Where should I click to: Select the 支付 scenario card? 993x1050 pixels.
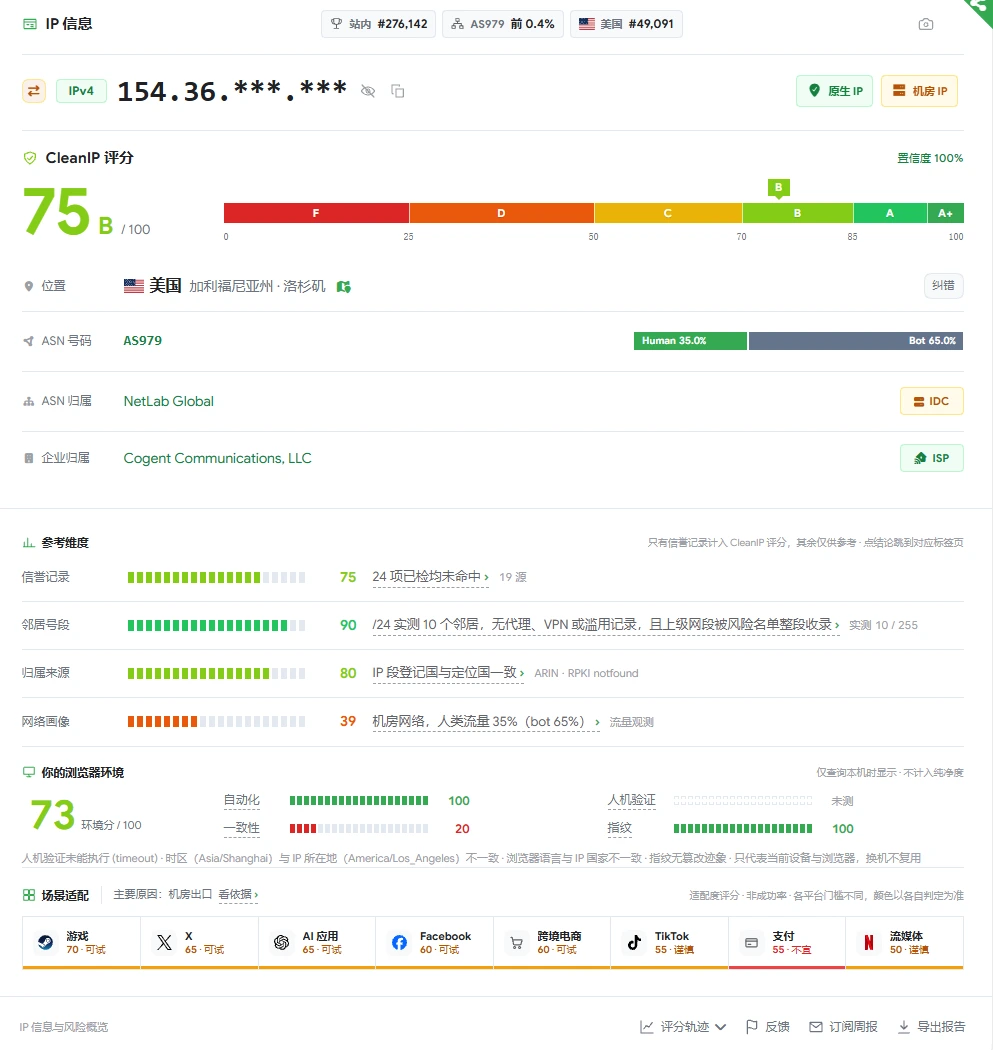[x=787, y=943]
